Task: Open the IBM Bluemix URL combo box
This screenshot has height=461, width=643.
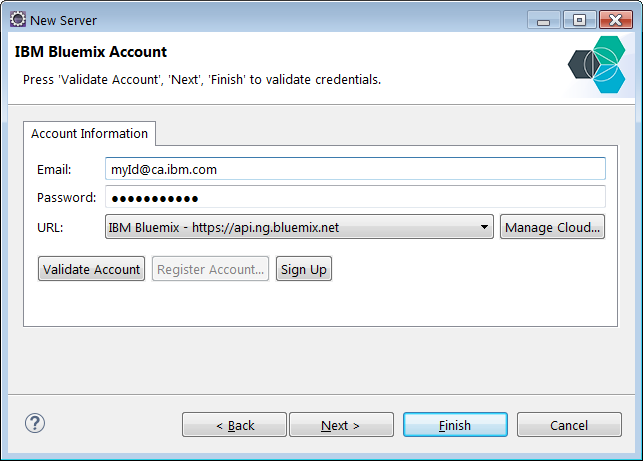Action: (x=299, y=227)
